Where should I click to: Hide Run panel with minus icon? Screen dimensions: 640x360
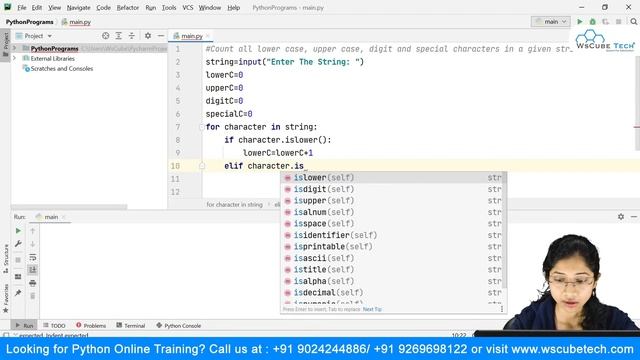point(633,217)
